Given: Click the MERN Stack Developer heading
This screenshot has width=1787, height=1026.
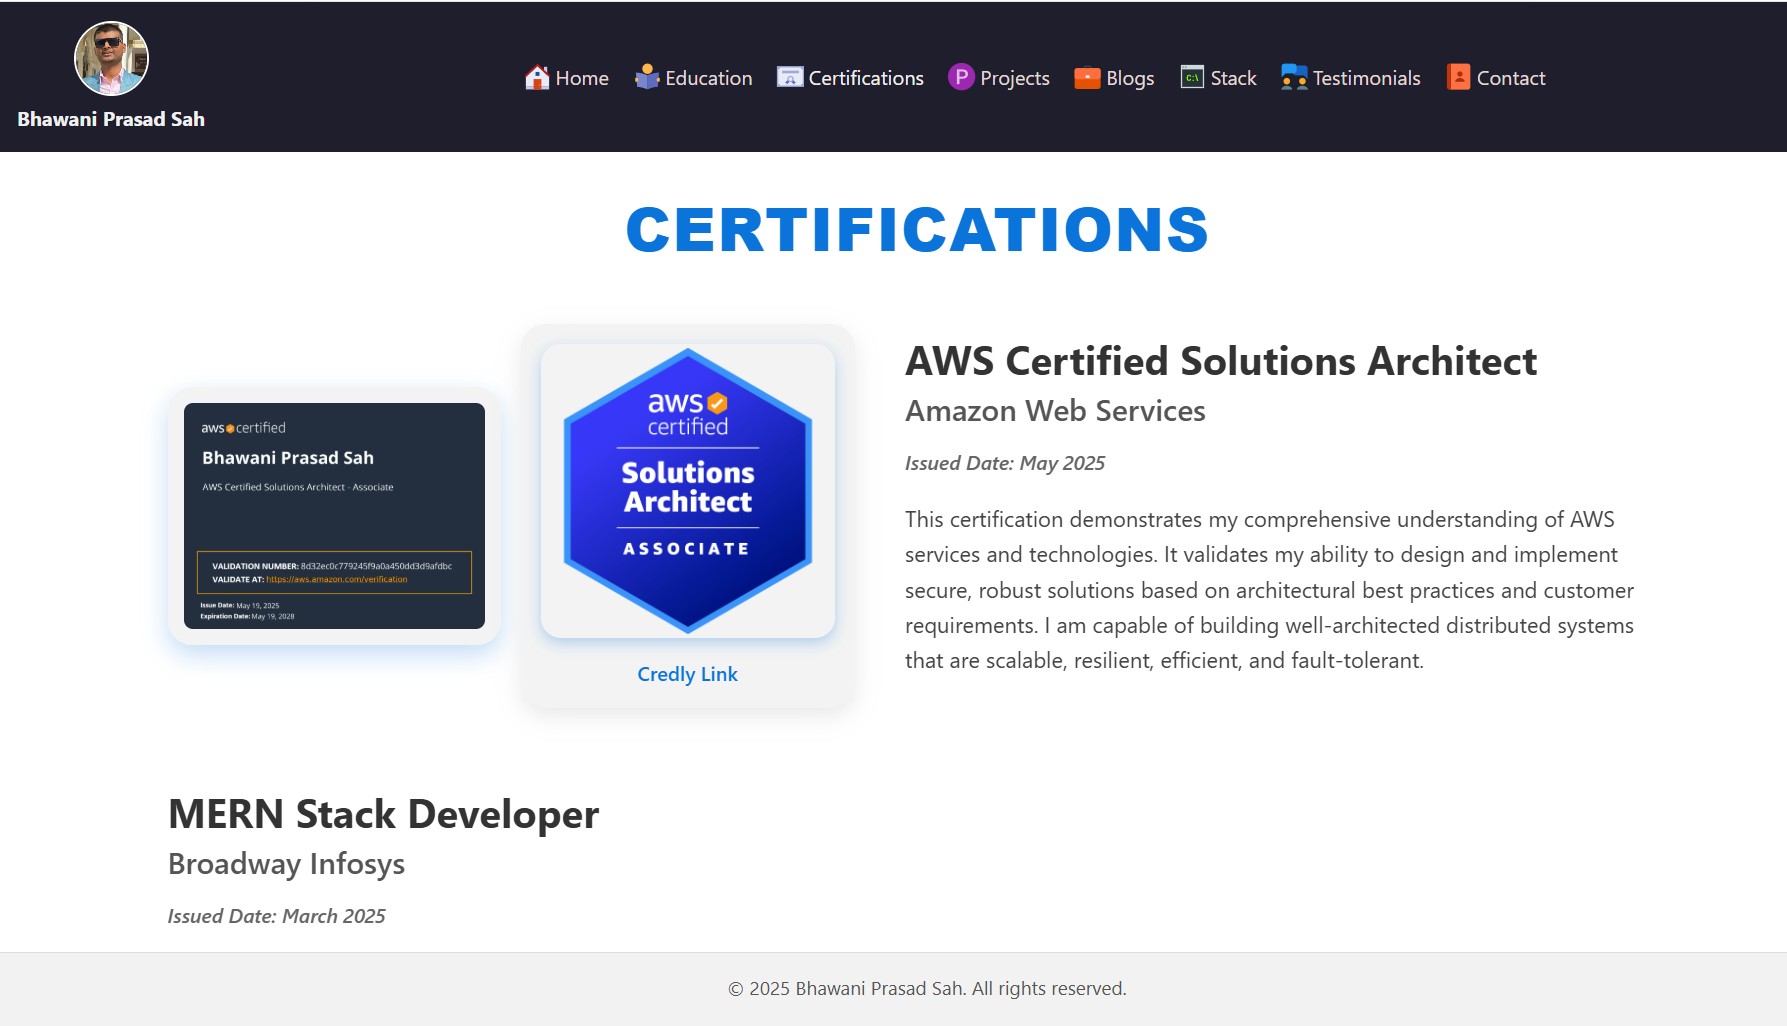Looking at the screenshot, I should [383, 814].
